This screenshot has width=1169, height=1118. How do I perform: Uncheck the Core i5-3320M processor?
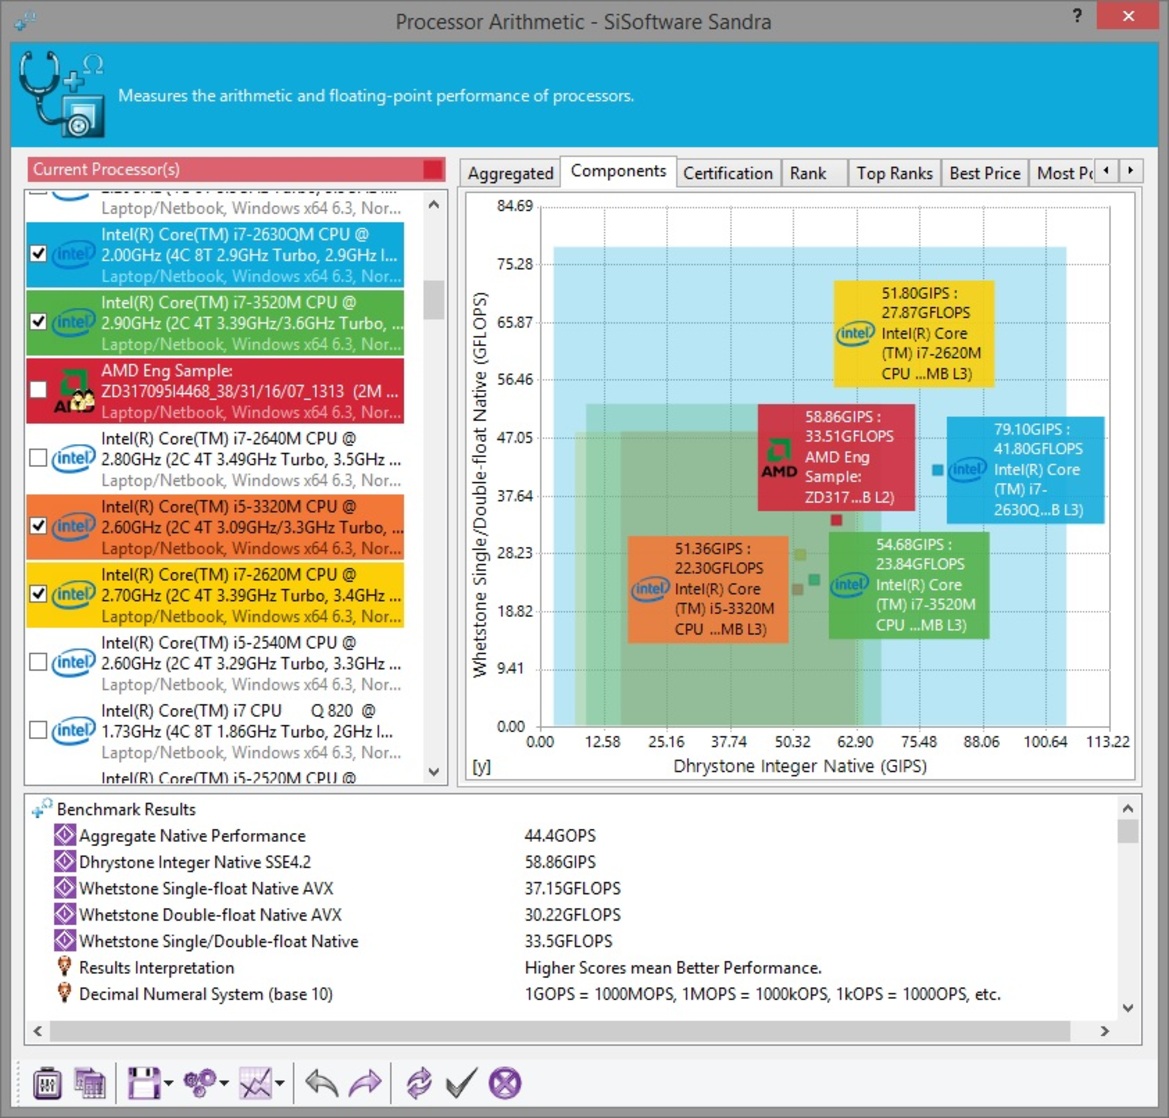pos(38,525)
